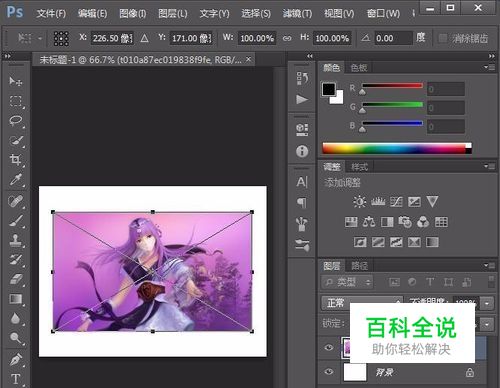Image resolution: width=500 pixels, height=388 pixels.
Task: Select the Dodge tool
Action: point(15,338)
